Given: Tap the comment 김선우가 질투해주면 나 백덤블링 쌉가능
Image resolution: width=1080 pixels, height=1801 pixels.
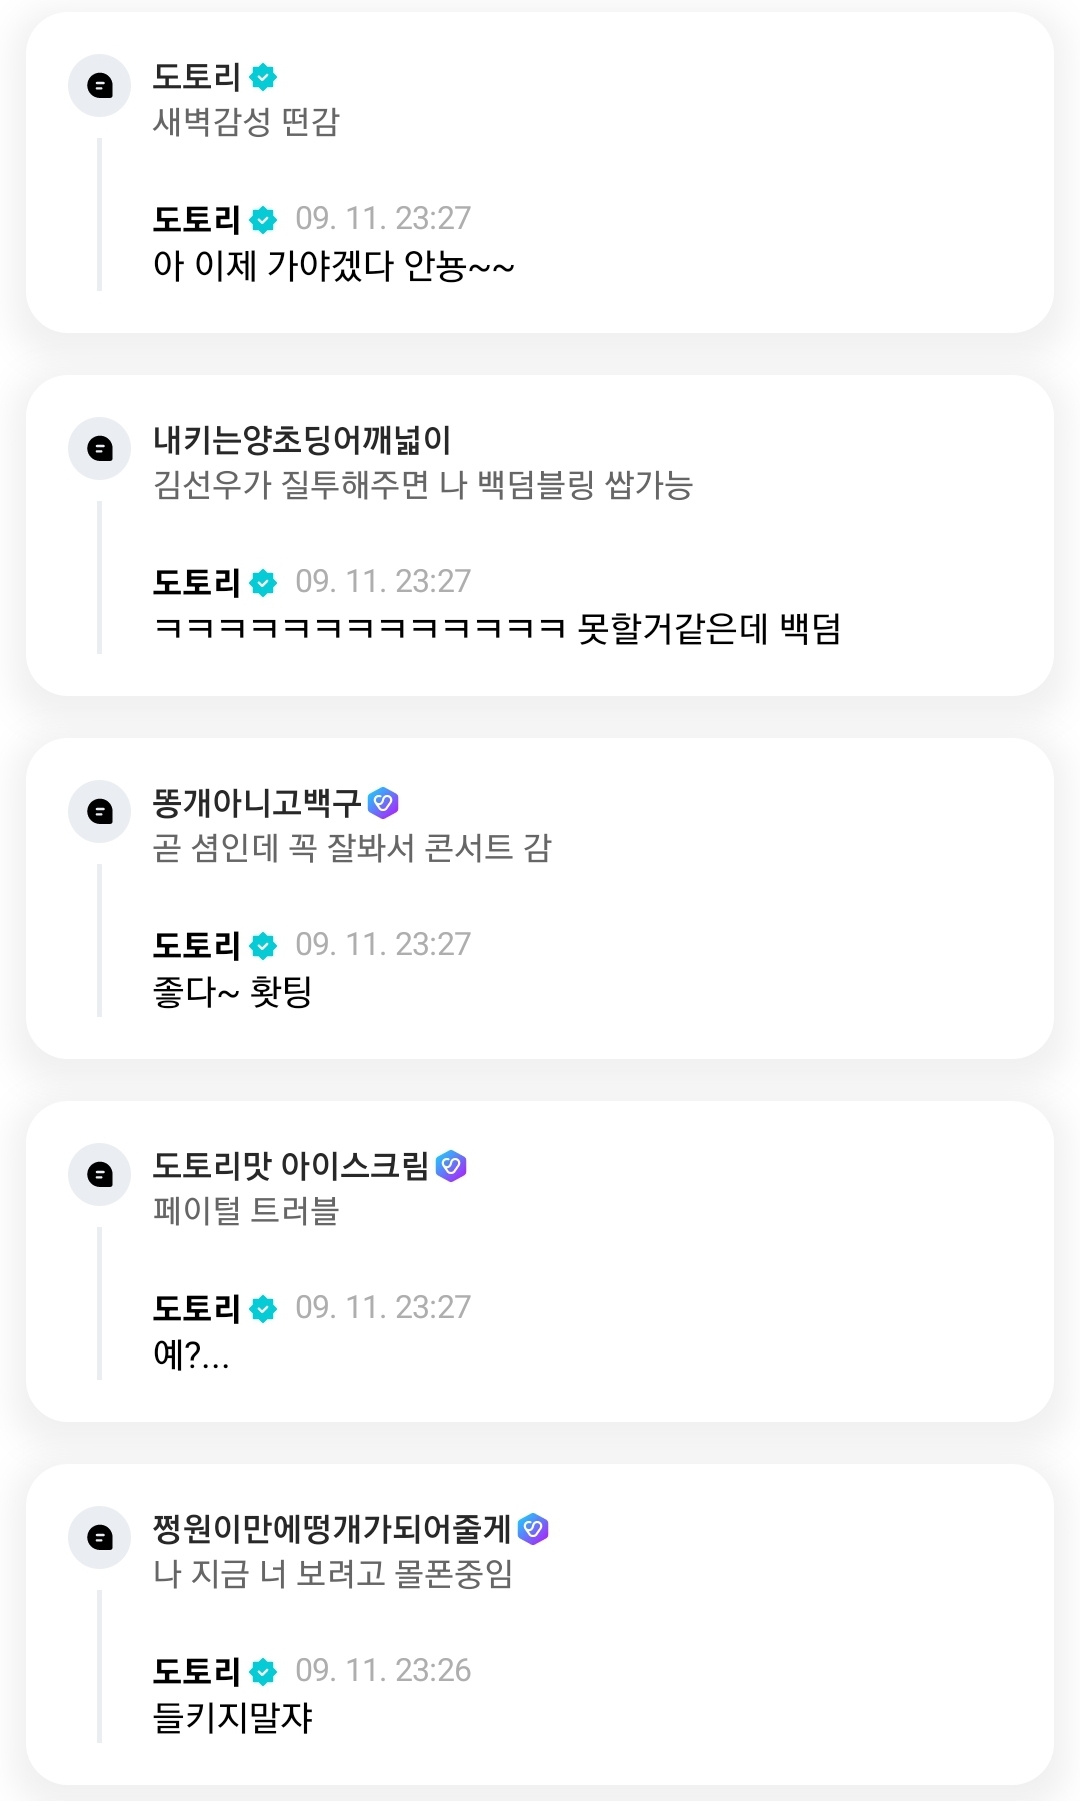Looking at the screenshot, I should point(422,485).
